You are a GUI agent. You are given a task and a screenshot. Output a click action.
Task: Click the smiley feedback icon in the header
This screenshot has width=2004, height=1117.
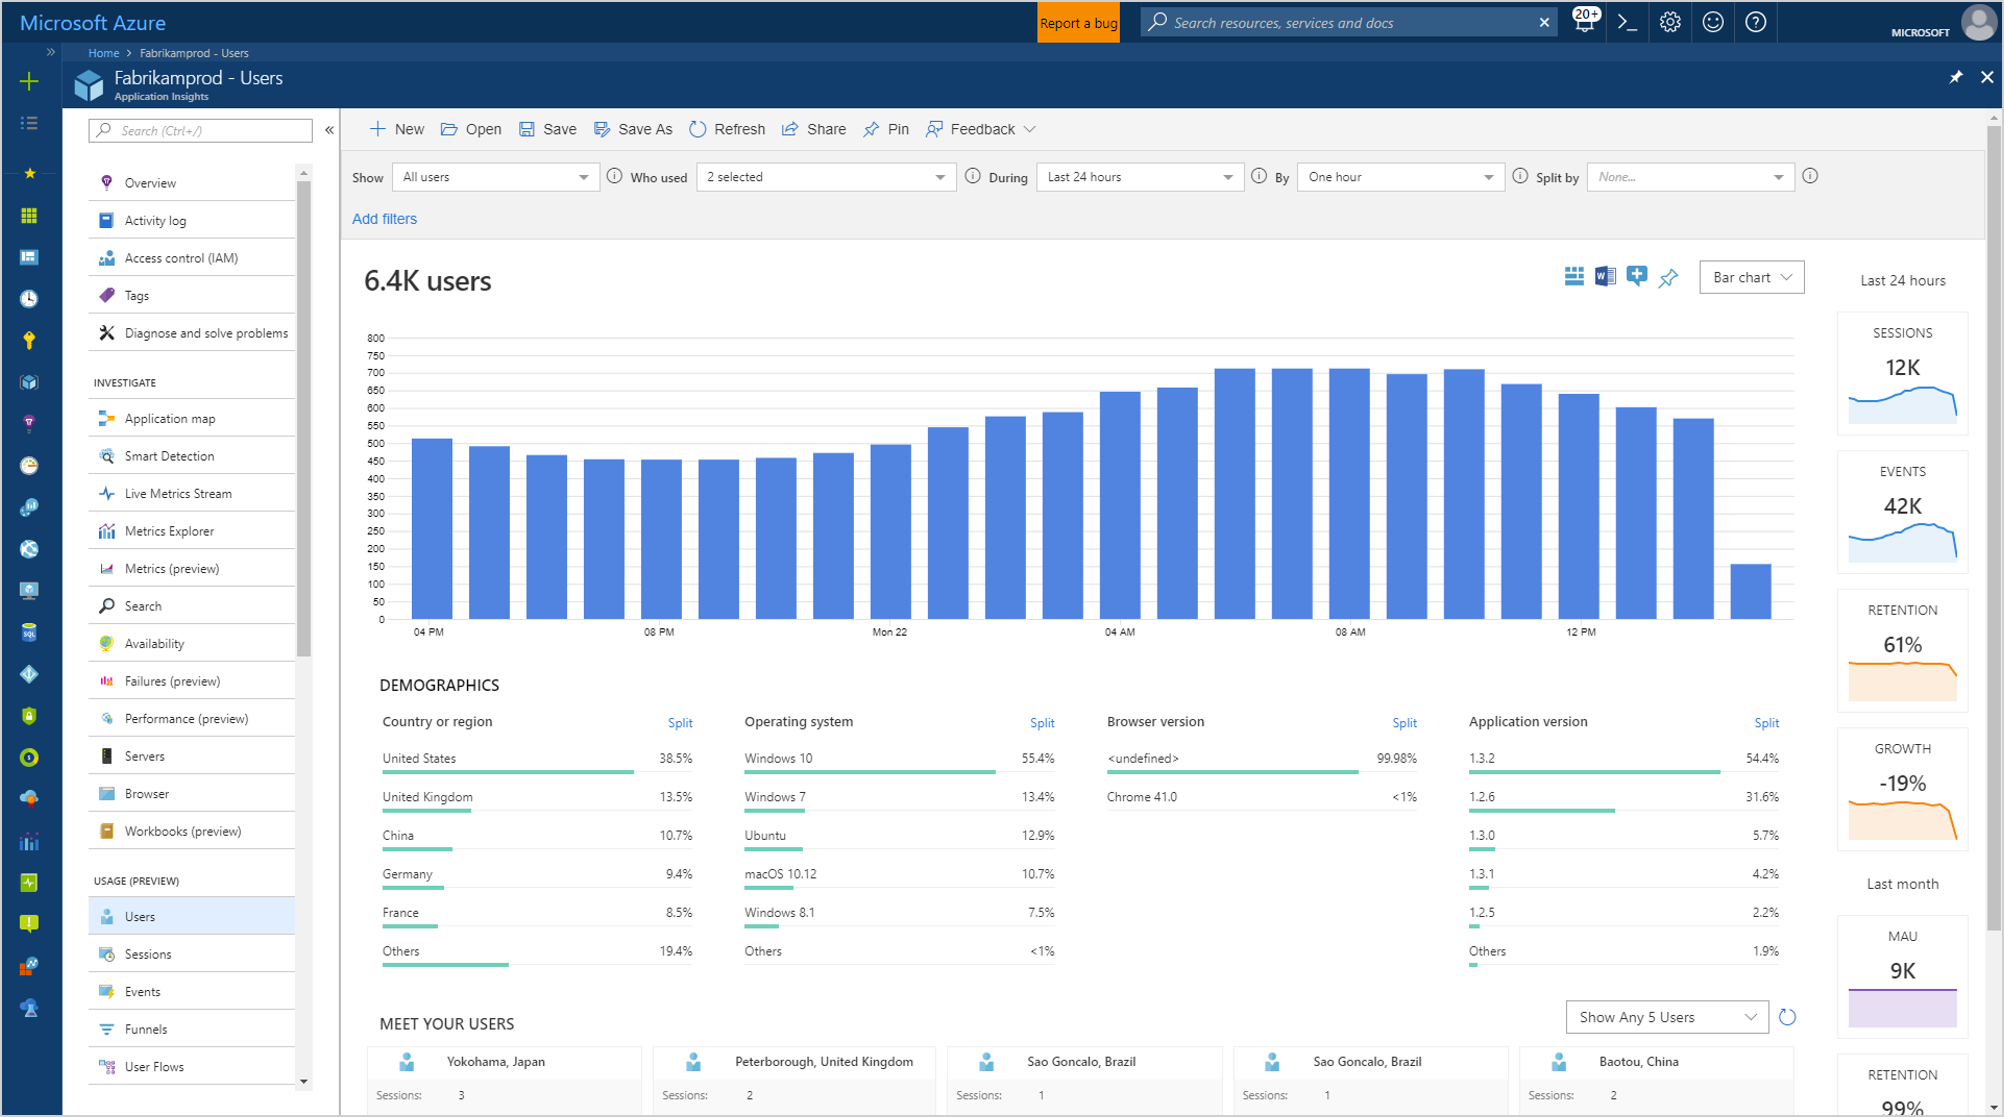point(1713,22)
